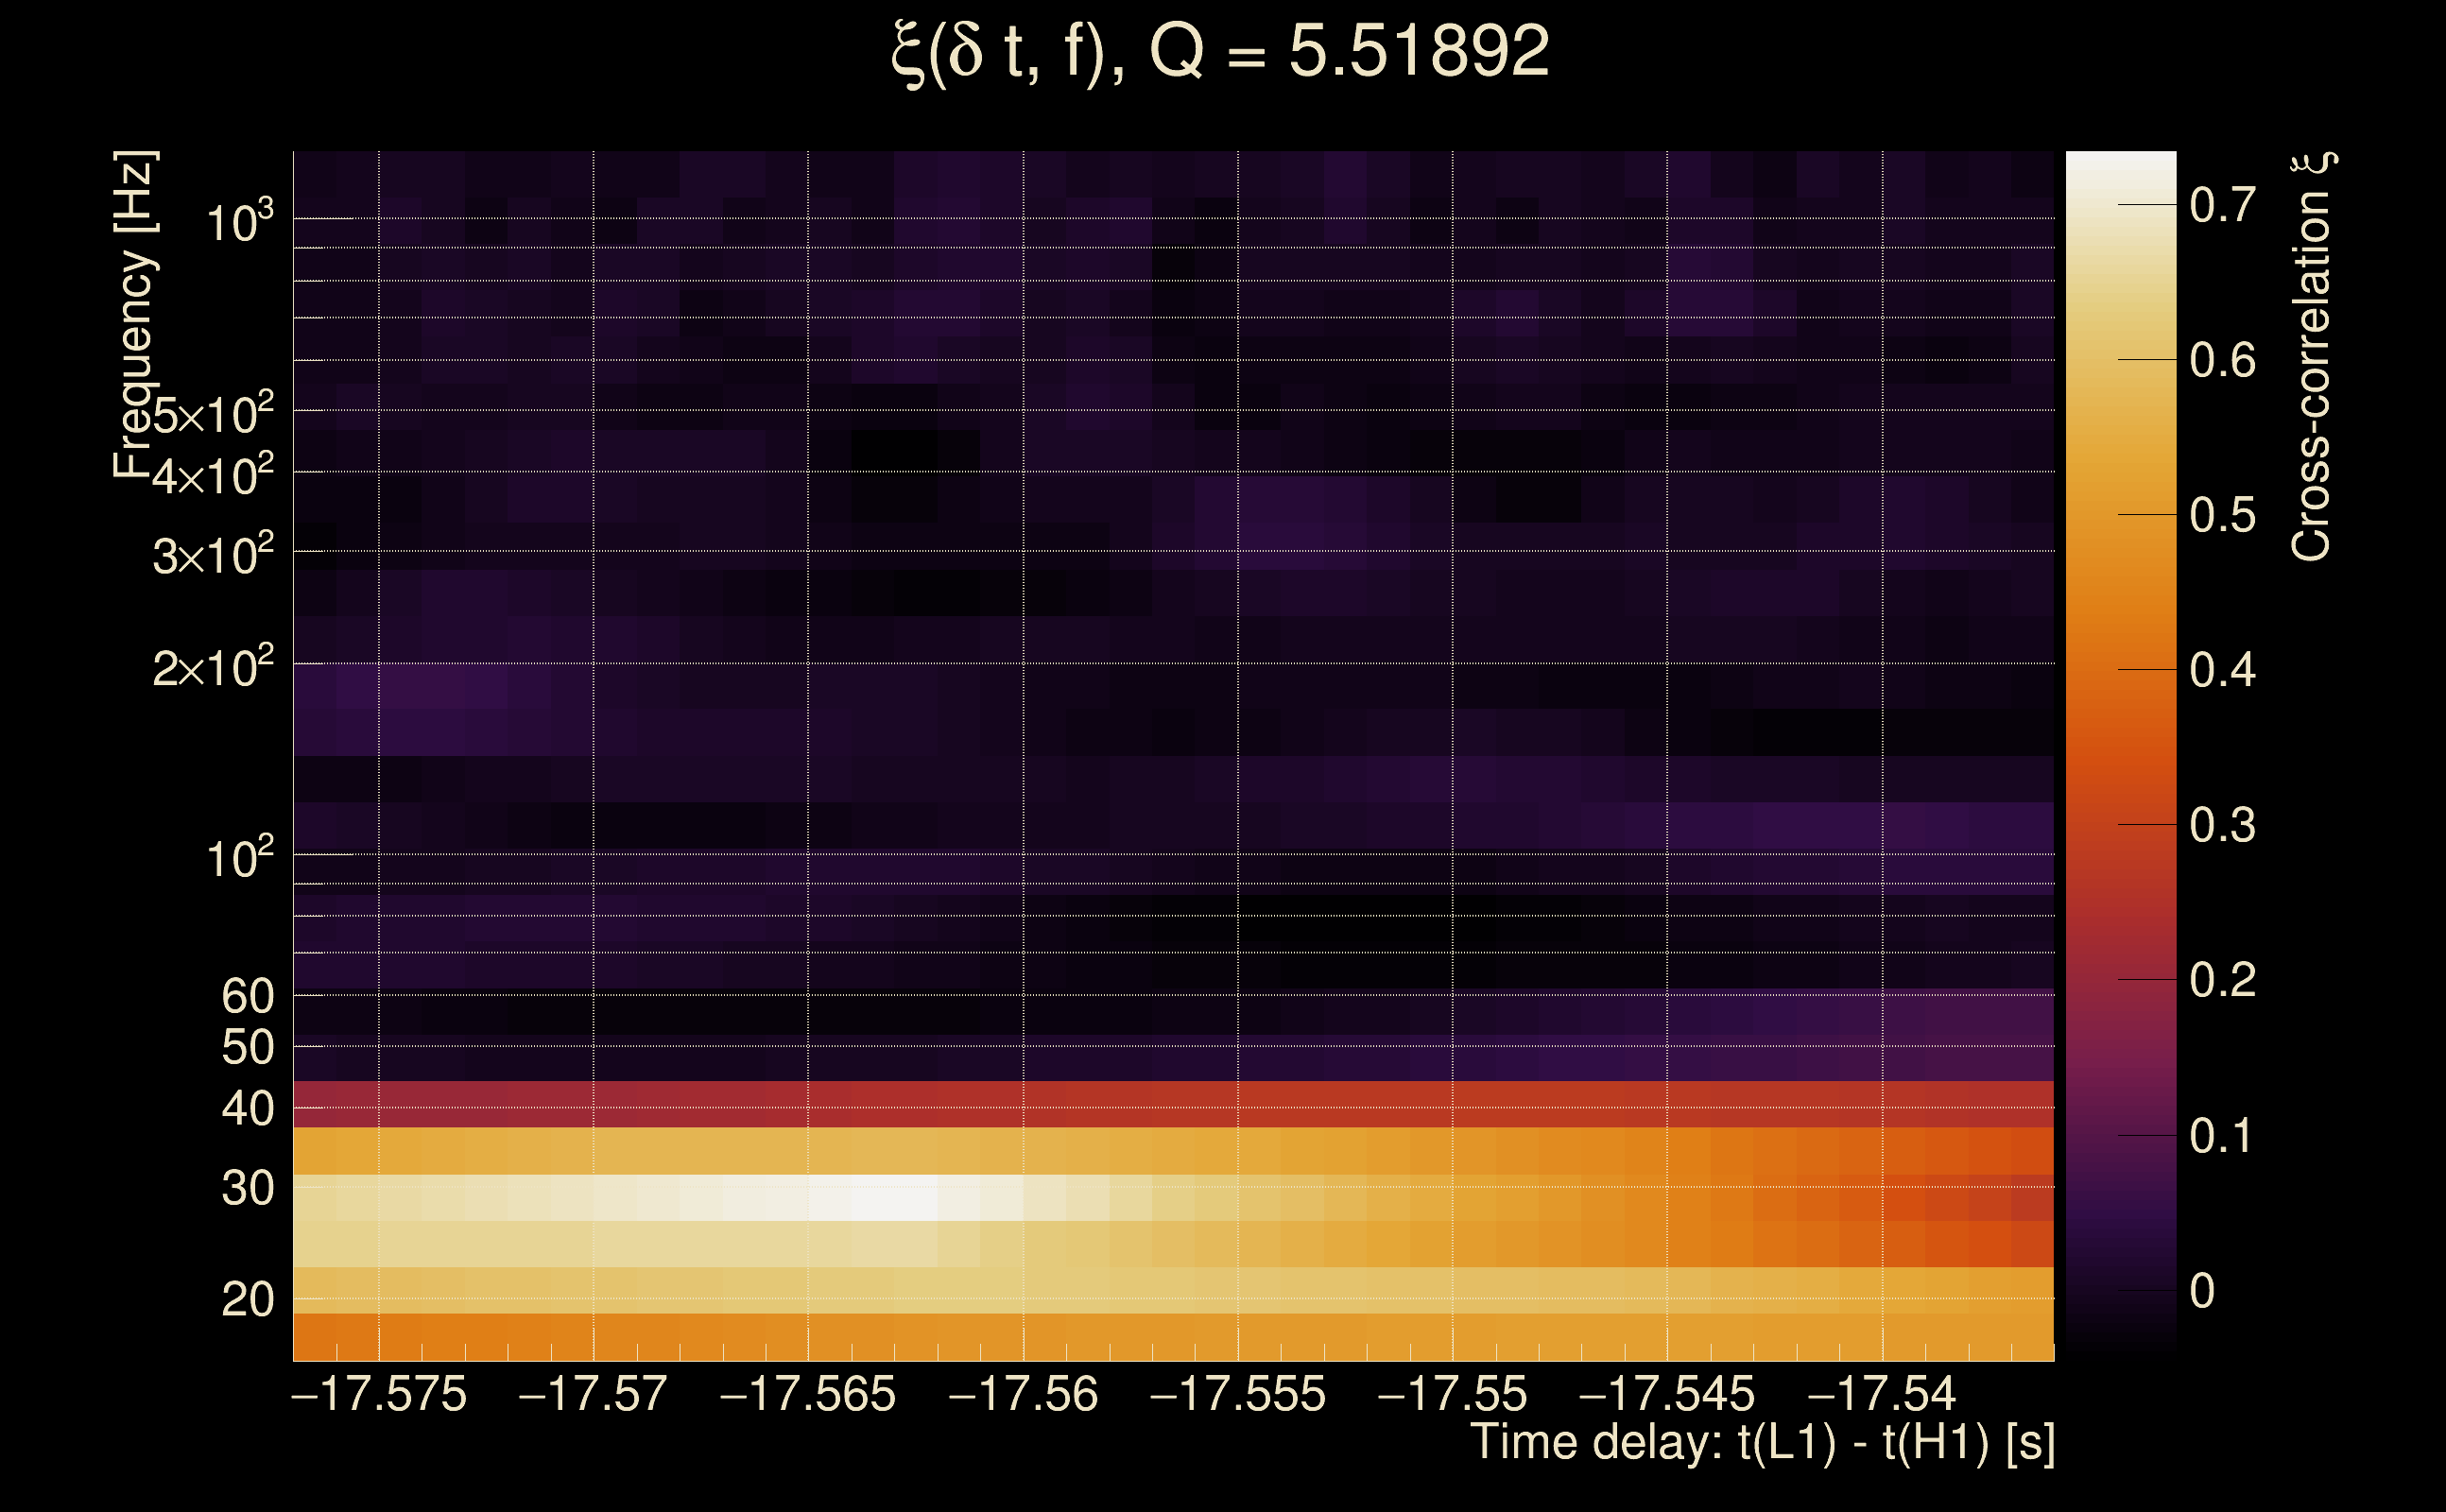
Task: Click the 0 tick label on colorbar
Action: 2202,1291
